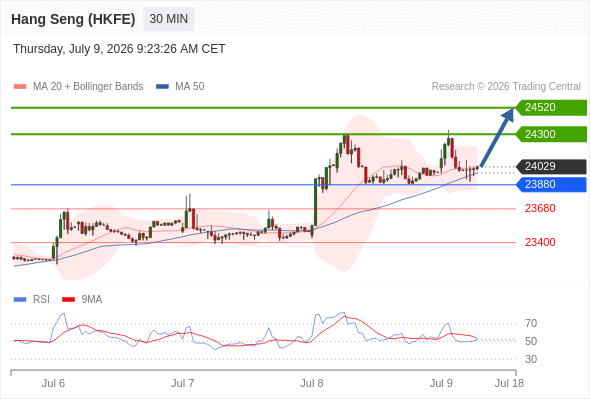590x400 pixels.
Task: Click the 23400 red support label
Action: point(540,242)
